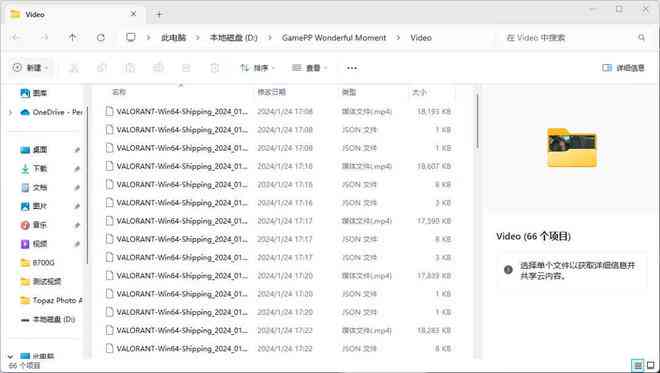Click the Share toolbar icon
Image resolution: width=660 pixels, height=373 pixels.
[x=186, y=68]
